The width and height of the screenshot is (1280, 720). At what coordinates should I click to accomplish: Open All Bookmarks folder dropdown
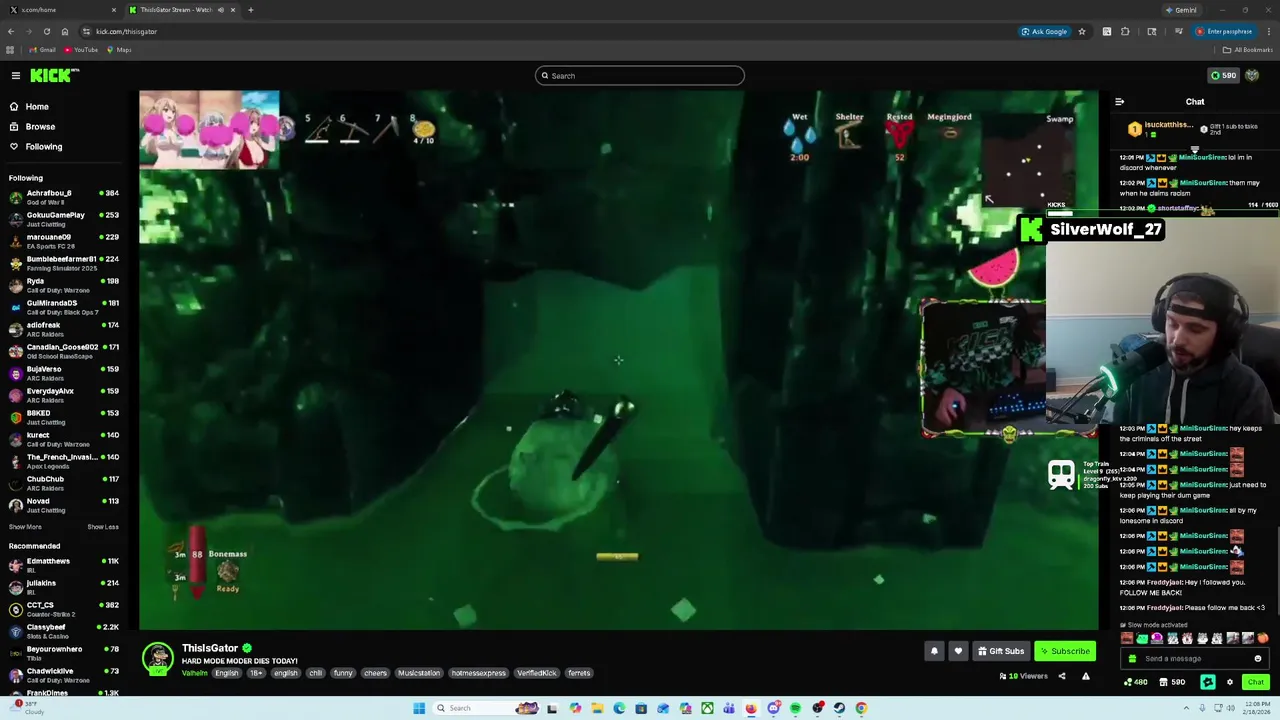pos(1248,50)
